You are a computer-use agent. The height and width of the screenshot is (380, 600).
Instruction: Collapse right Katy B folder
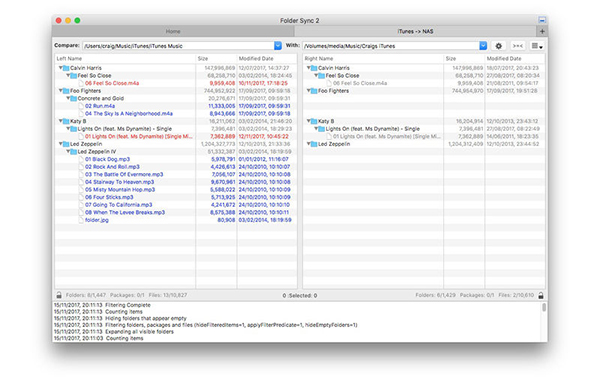(x=308, y=121)
